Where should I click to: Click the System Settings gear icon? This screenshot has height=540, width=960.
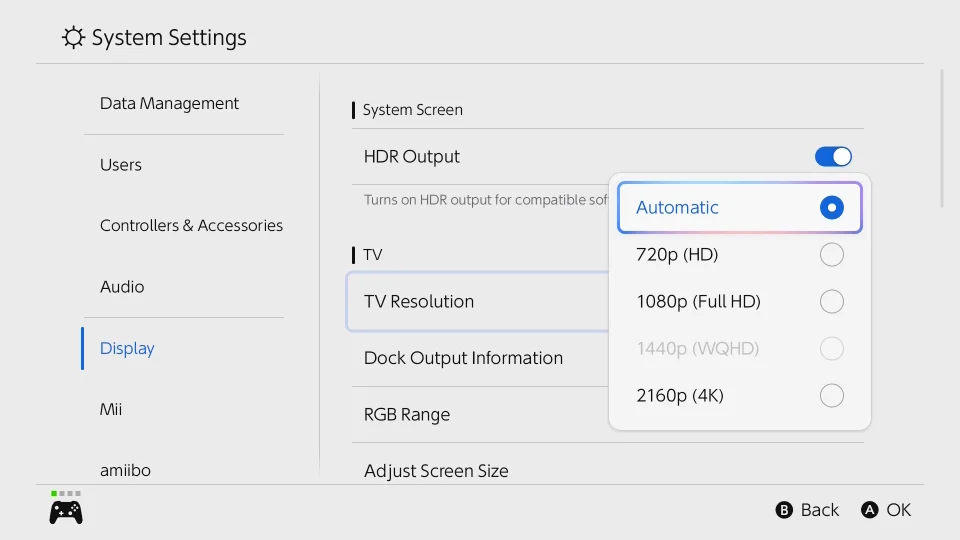tap(73, 38)
